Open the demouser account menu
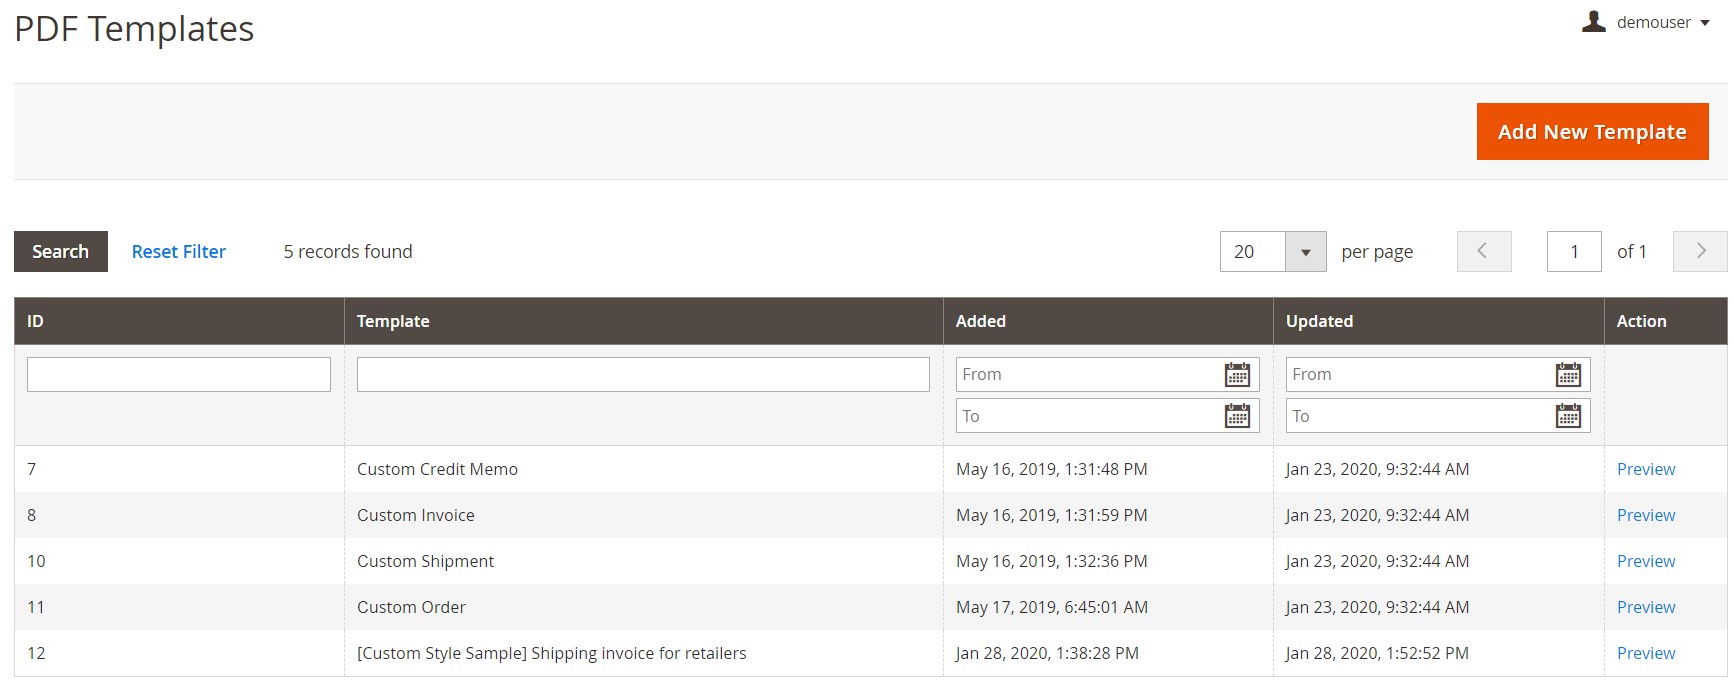Image resolution: width=1734 pixels, height=687 pixels. [1655, 22]
